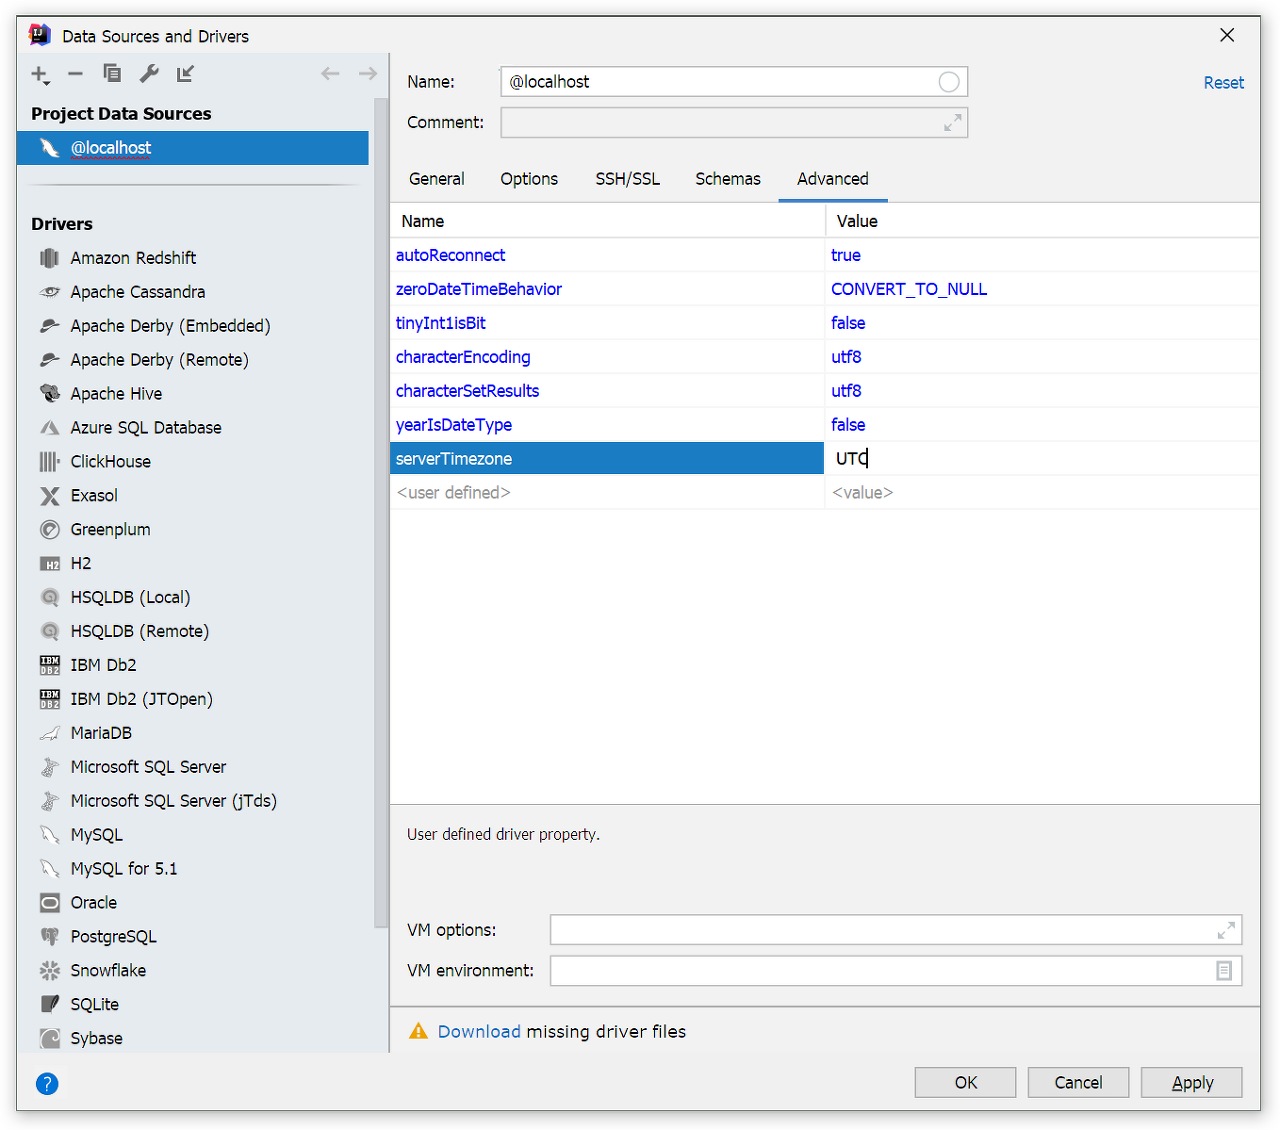This screenshot has height=1130, width=1280.
Task: Confirm with OK button
Action: [966, 1083]
